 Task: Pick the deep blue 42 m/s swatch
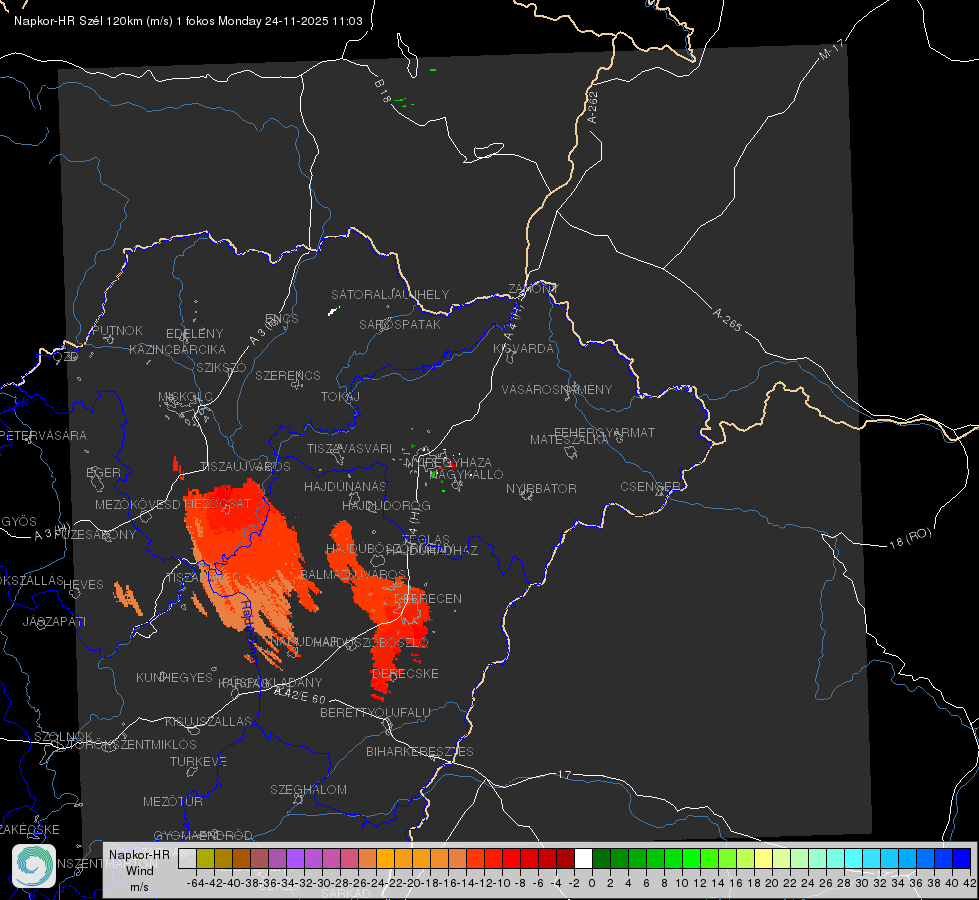pyautogui.click(x=962, y=858)
